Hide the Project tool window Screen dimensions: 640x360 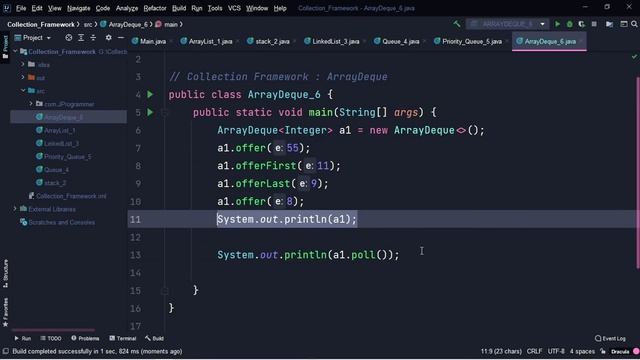click(121, 38)
